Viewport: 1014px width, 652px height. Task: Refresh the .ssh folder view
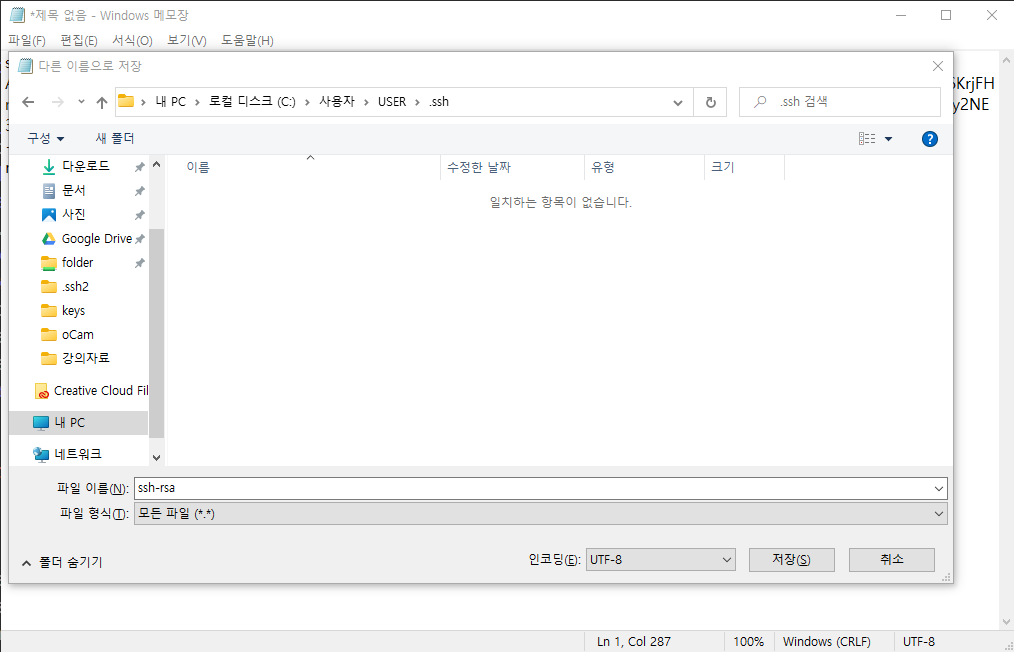click(x=710, y=102)
